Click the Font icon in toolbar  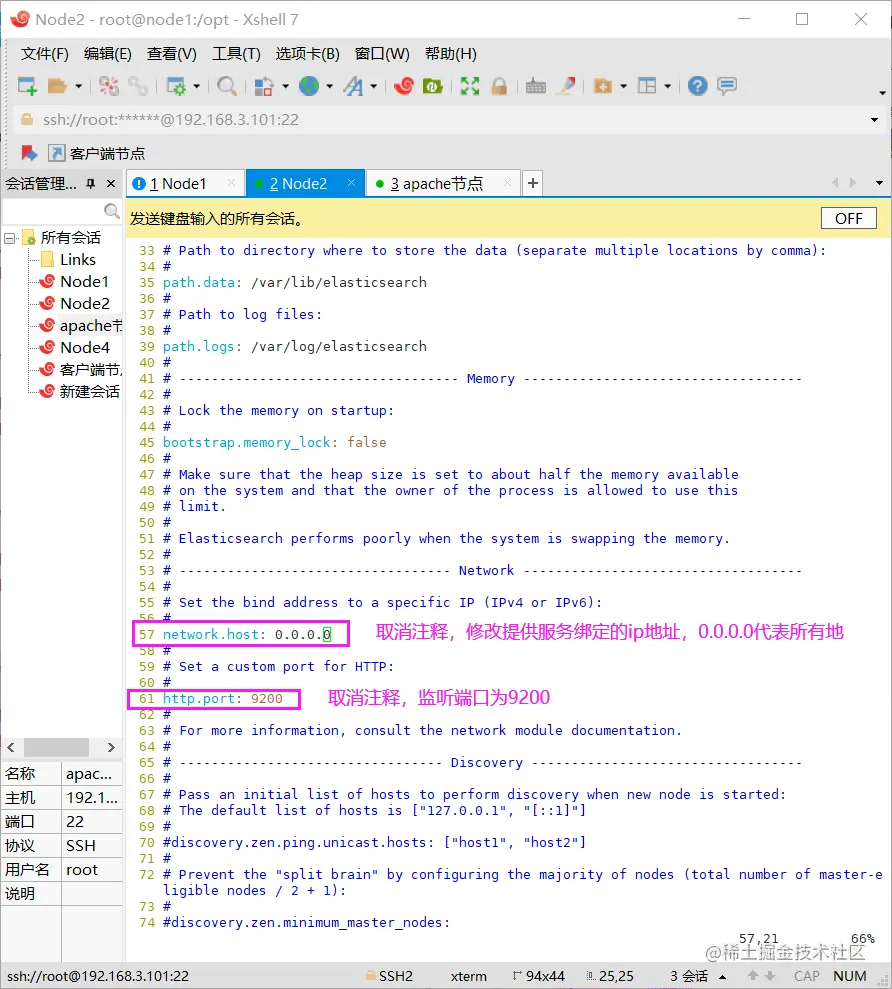point(353,86)
